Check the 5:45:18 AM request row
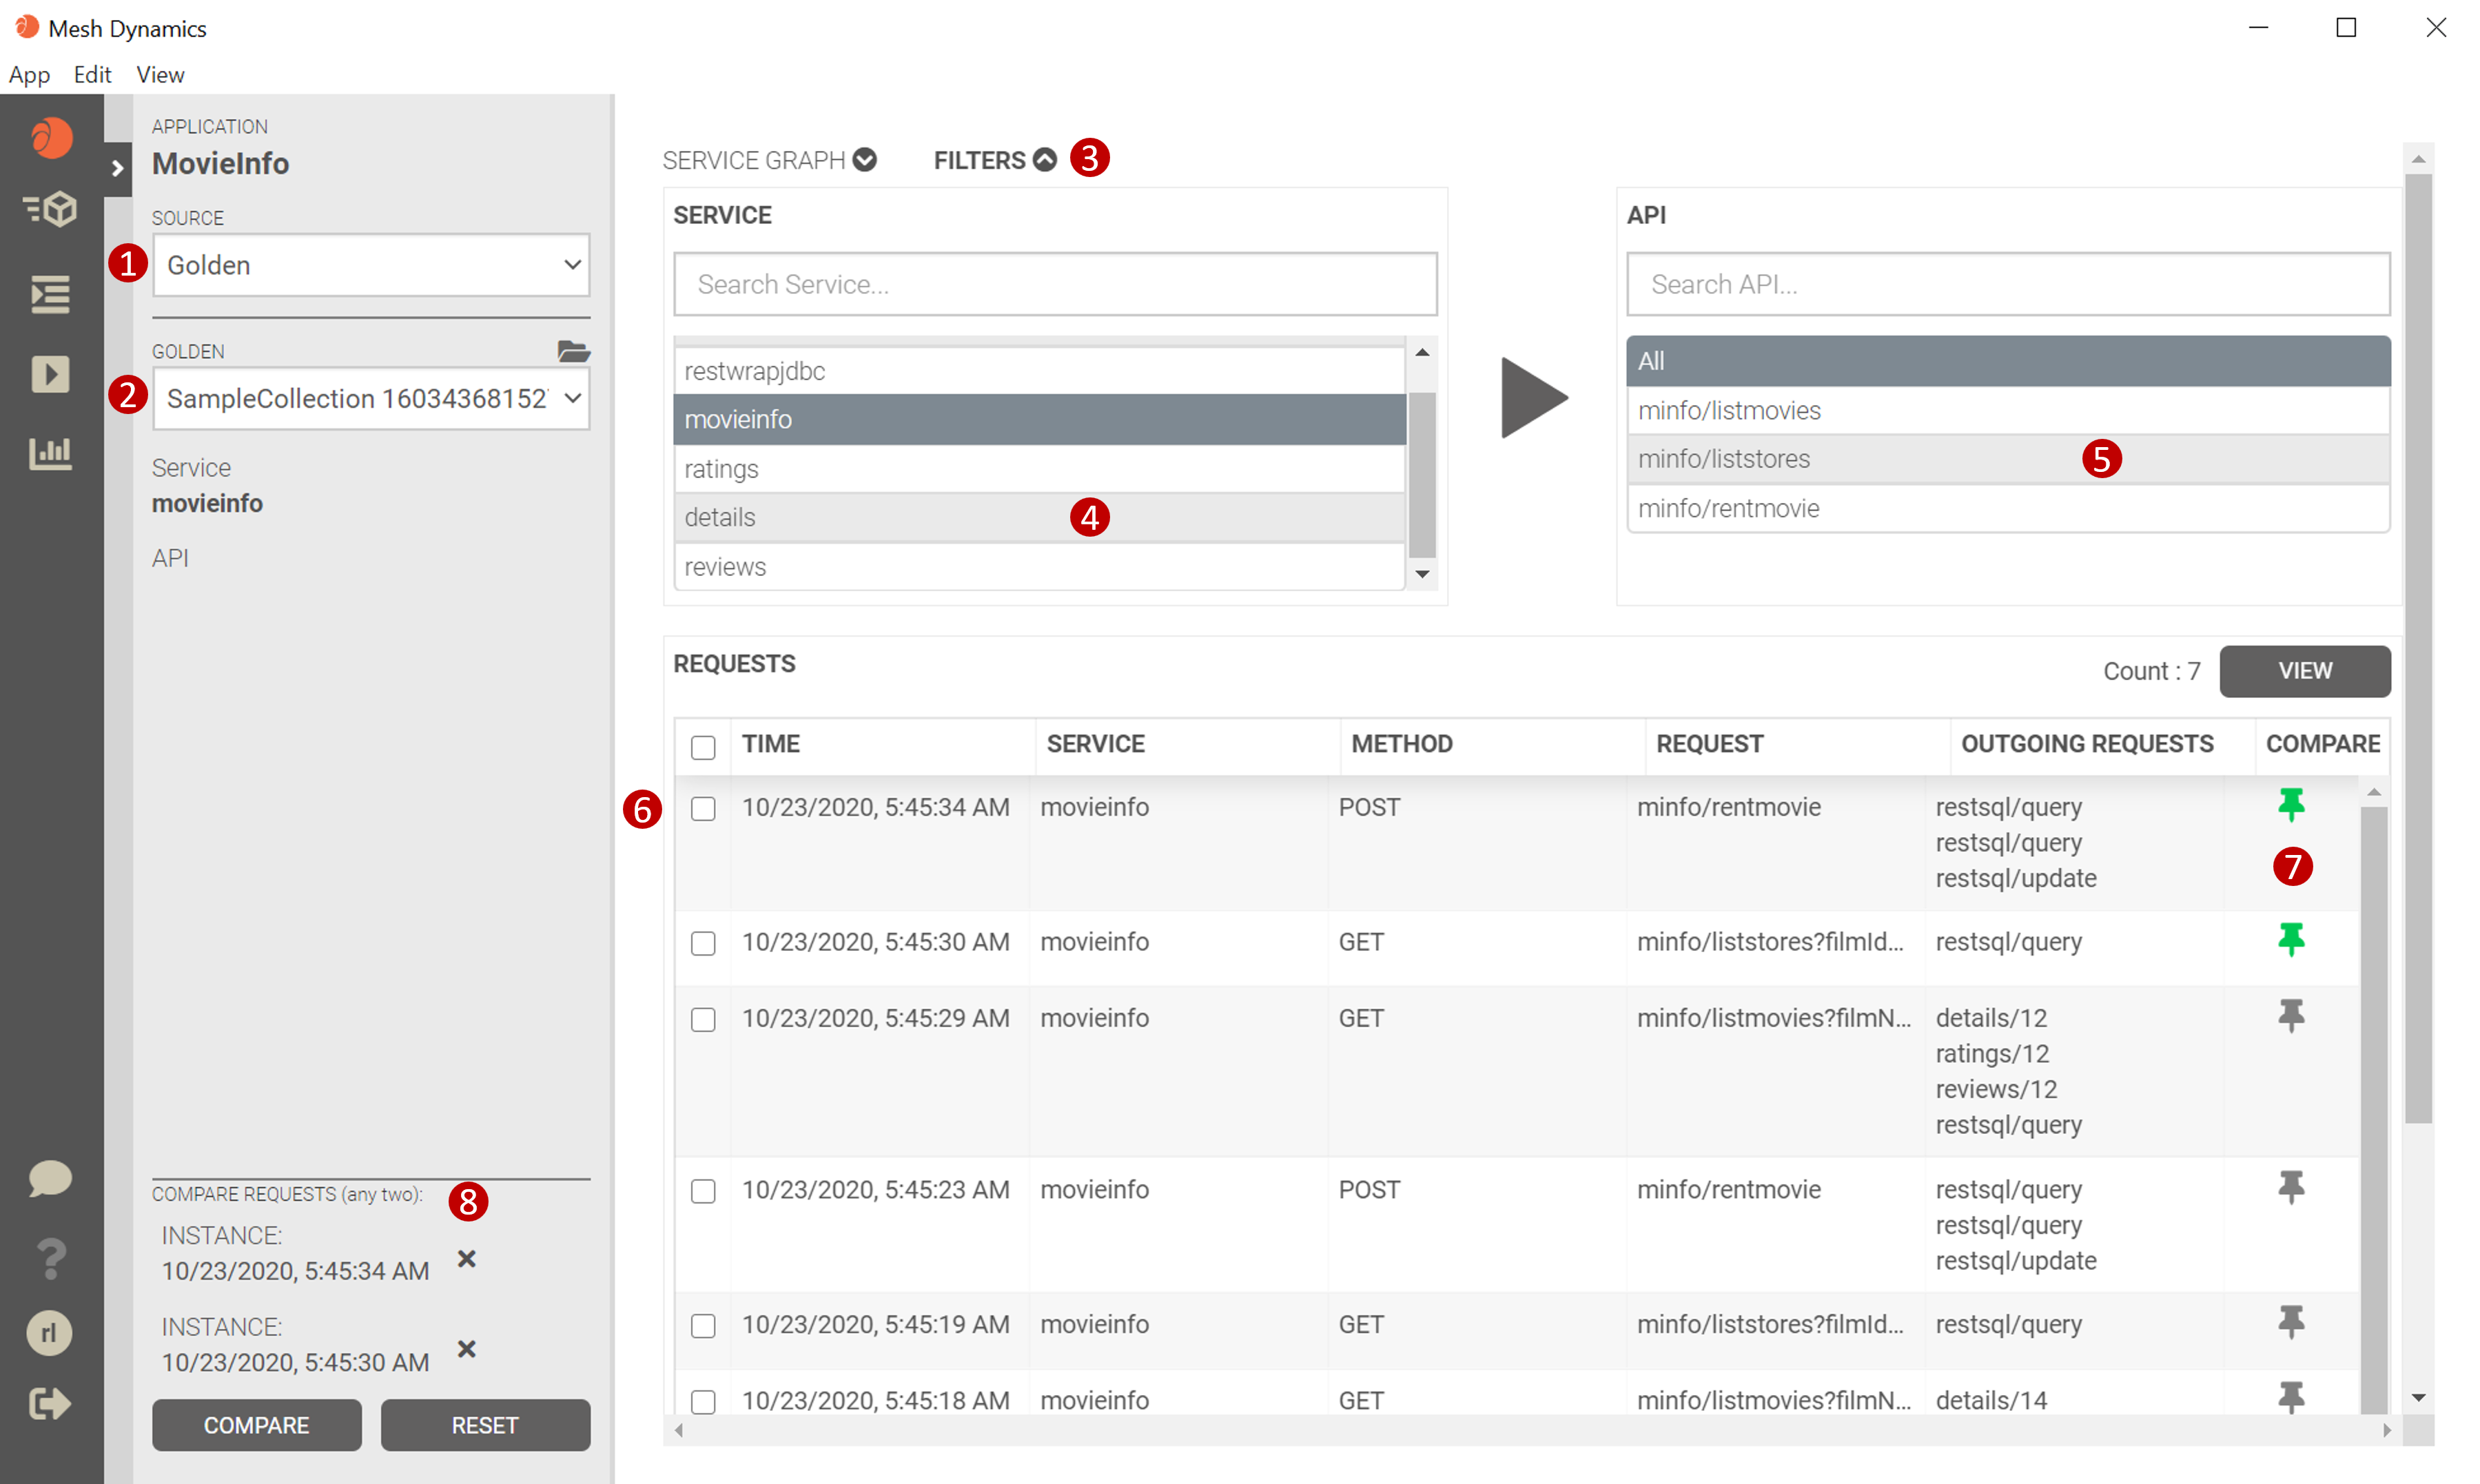Screen dimensions: 2480x1484 [x=703, y=1402]
